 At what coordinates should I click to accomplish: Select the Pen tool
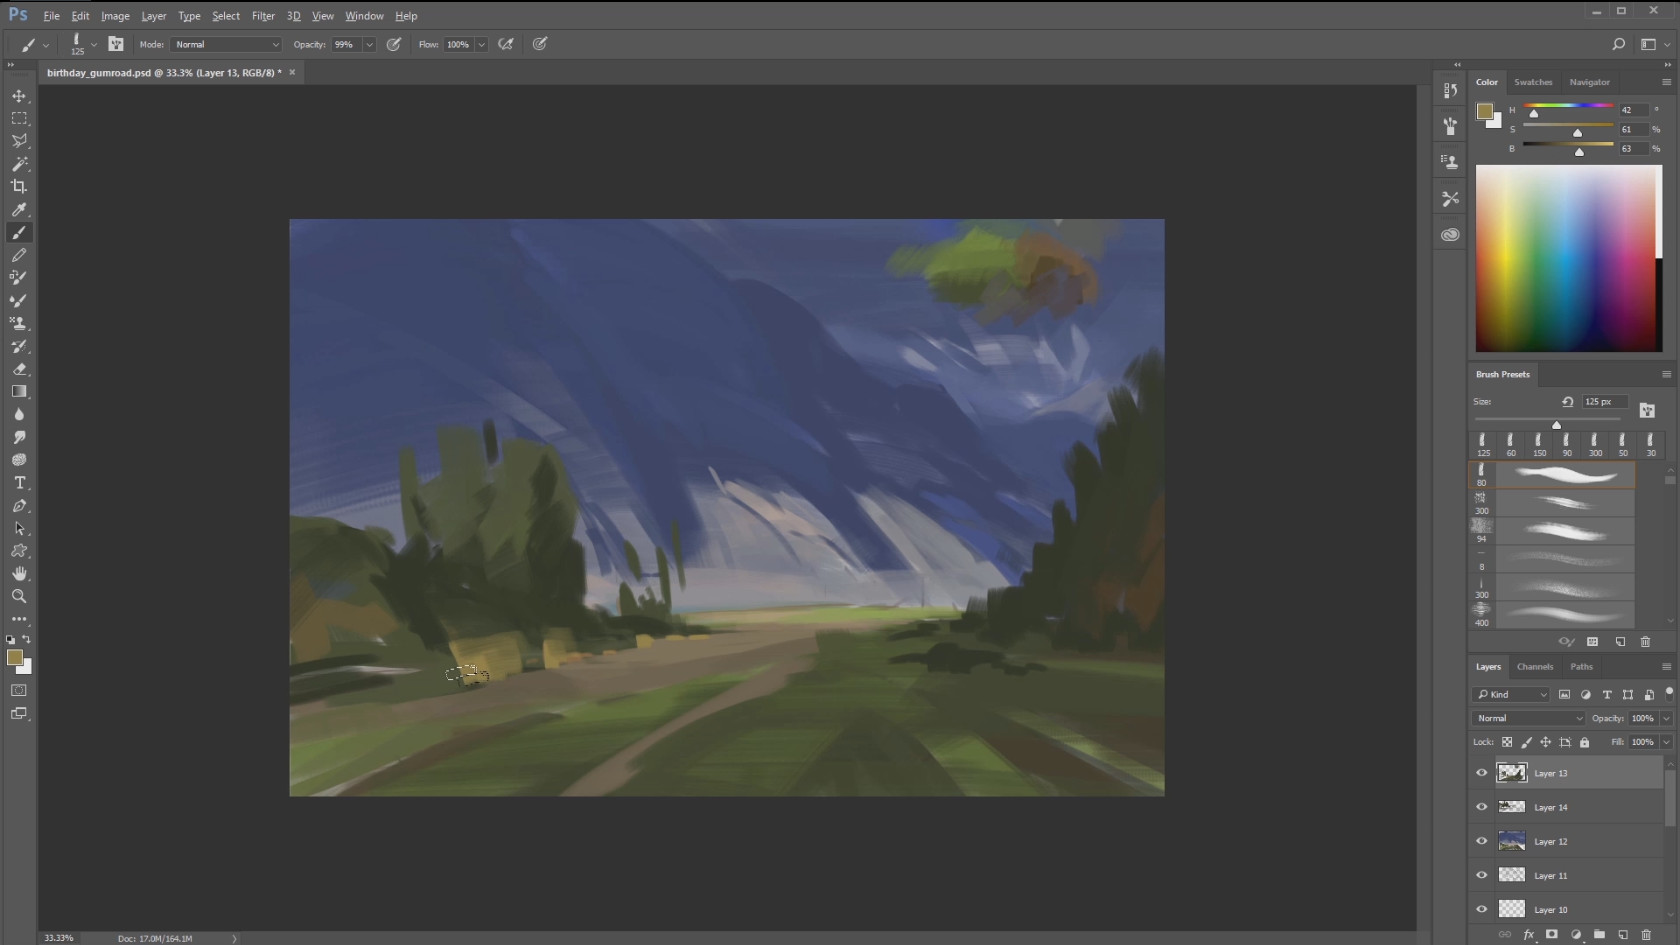click(x=19, y=506)
